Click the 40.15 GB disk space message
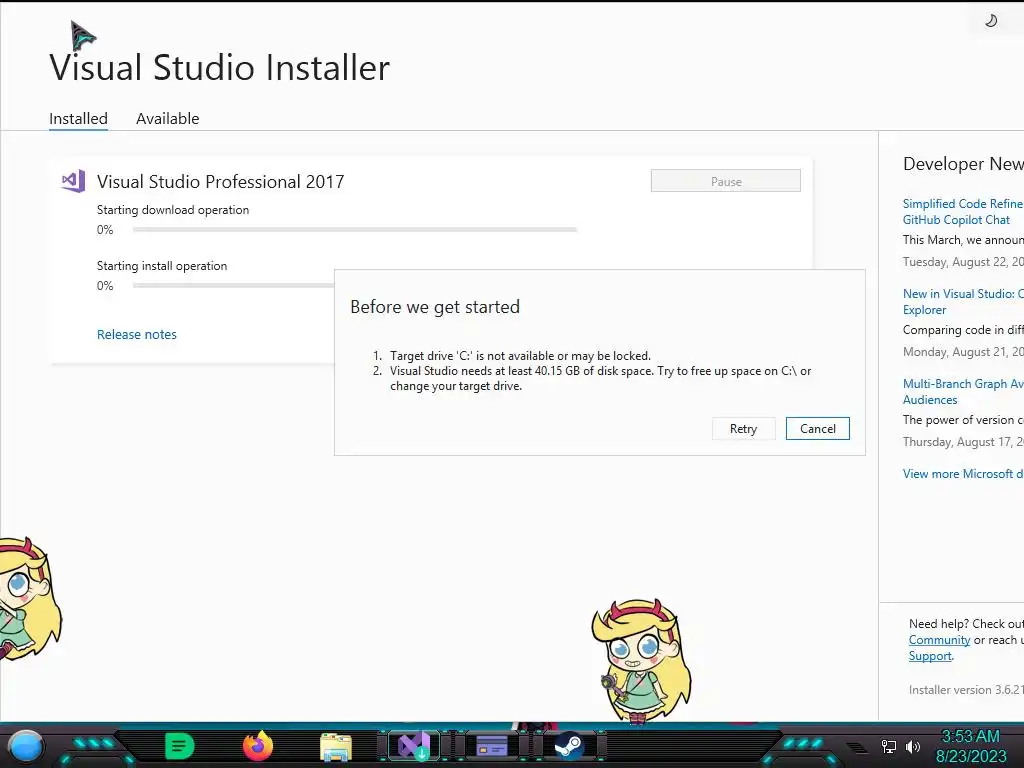This screenshot has height=768, width=1024. pyautogui.click(x=600, y=378)
